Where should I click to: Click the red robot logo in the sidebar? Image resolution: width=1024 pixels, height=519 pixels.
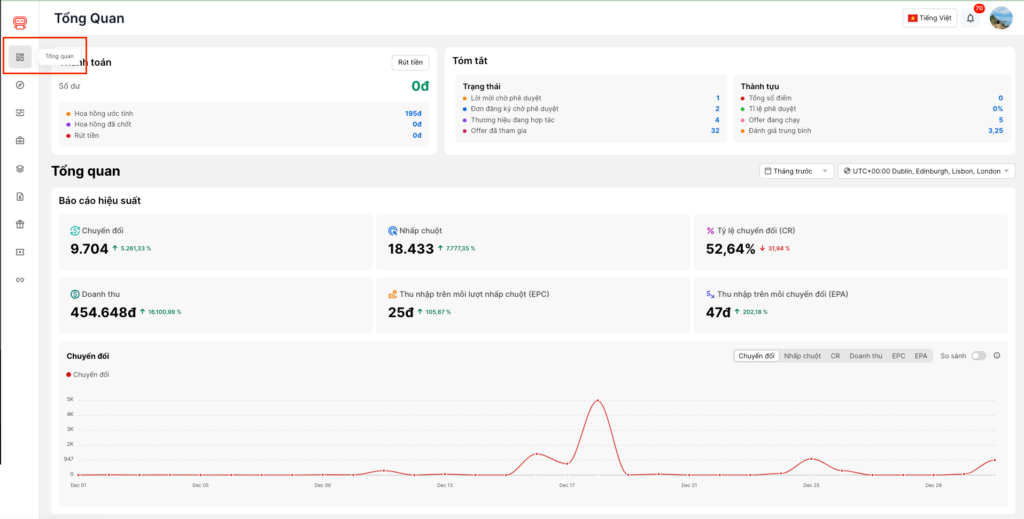20,24
